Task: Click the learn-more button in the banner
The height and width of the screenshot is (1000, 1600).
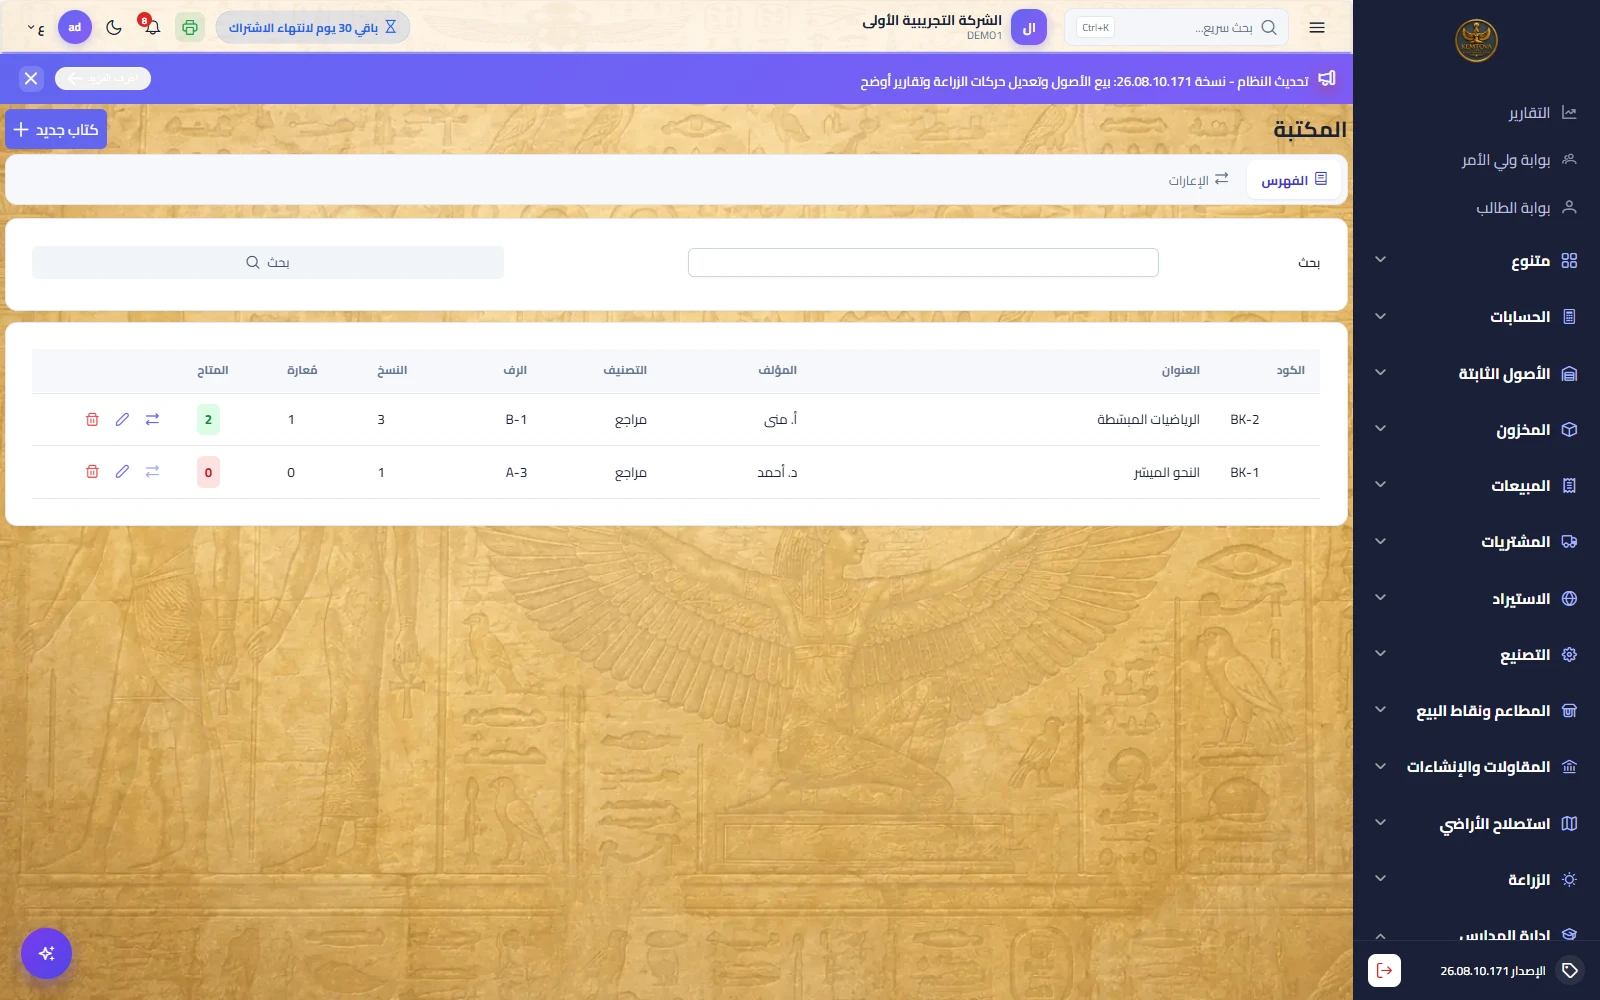Action: [x=103, y=78]
